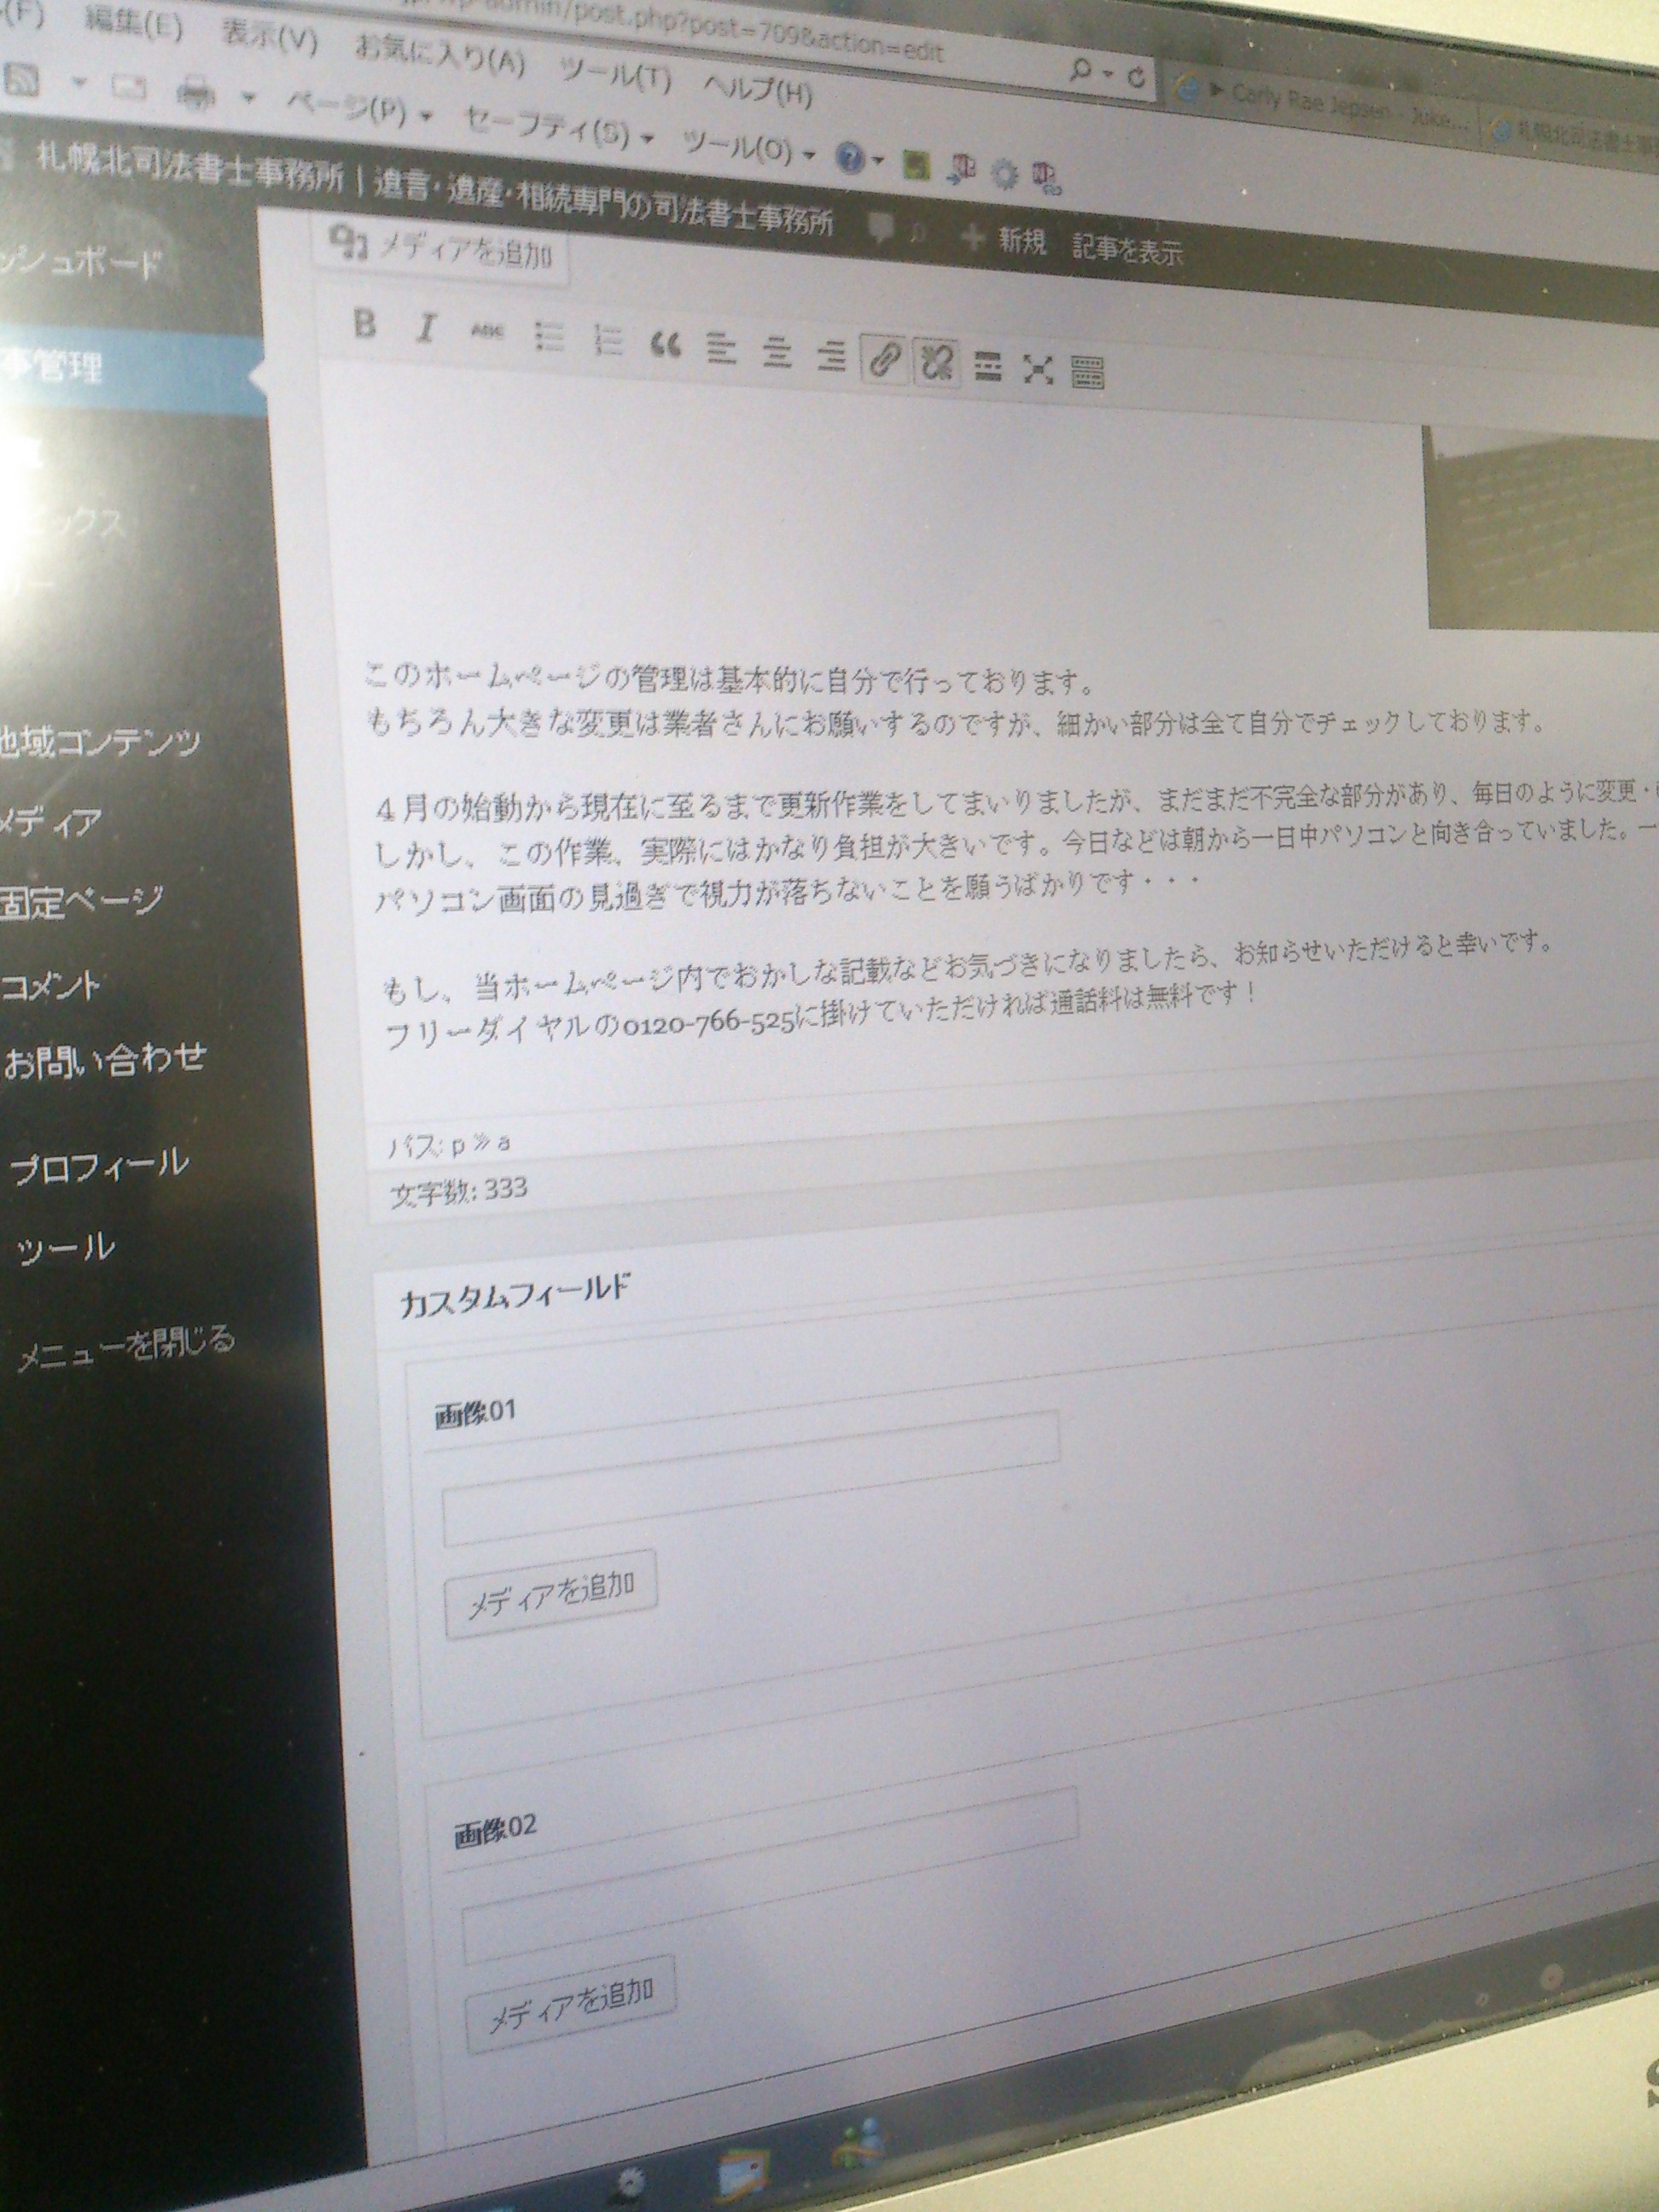Switch to distraction-free fullscreen mode
Viewport: 1659px width, 2212px height.
(x=1039, y=370)
